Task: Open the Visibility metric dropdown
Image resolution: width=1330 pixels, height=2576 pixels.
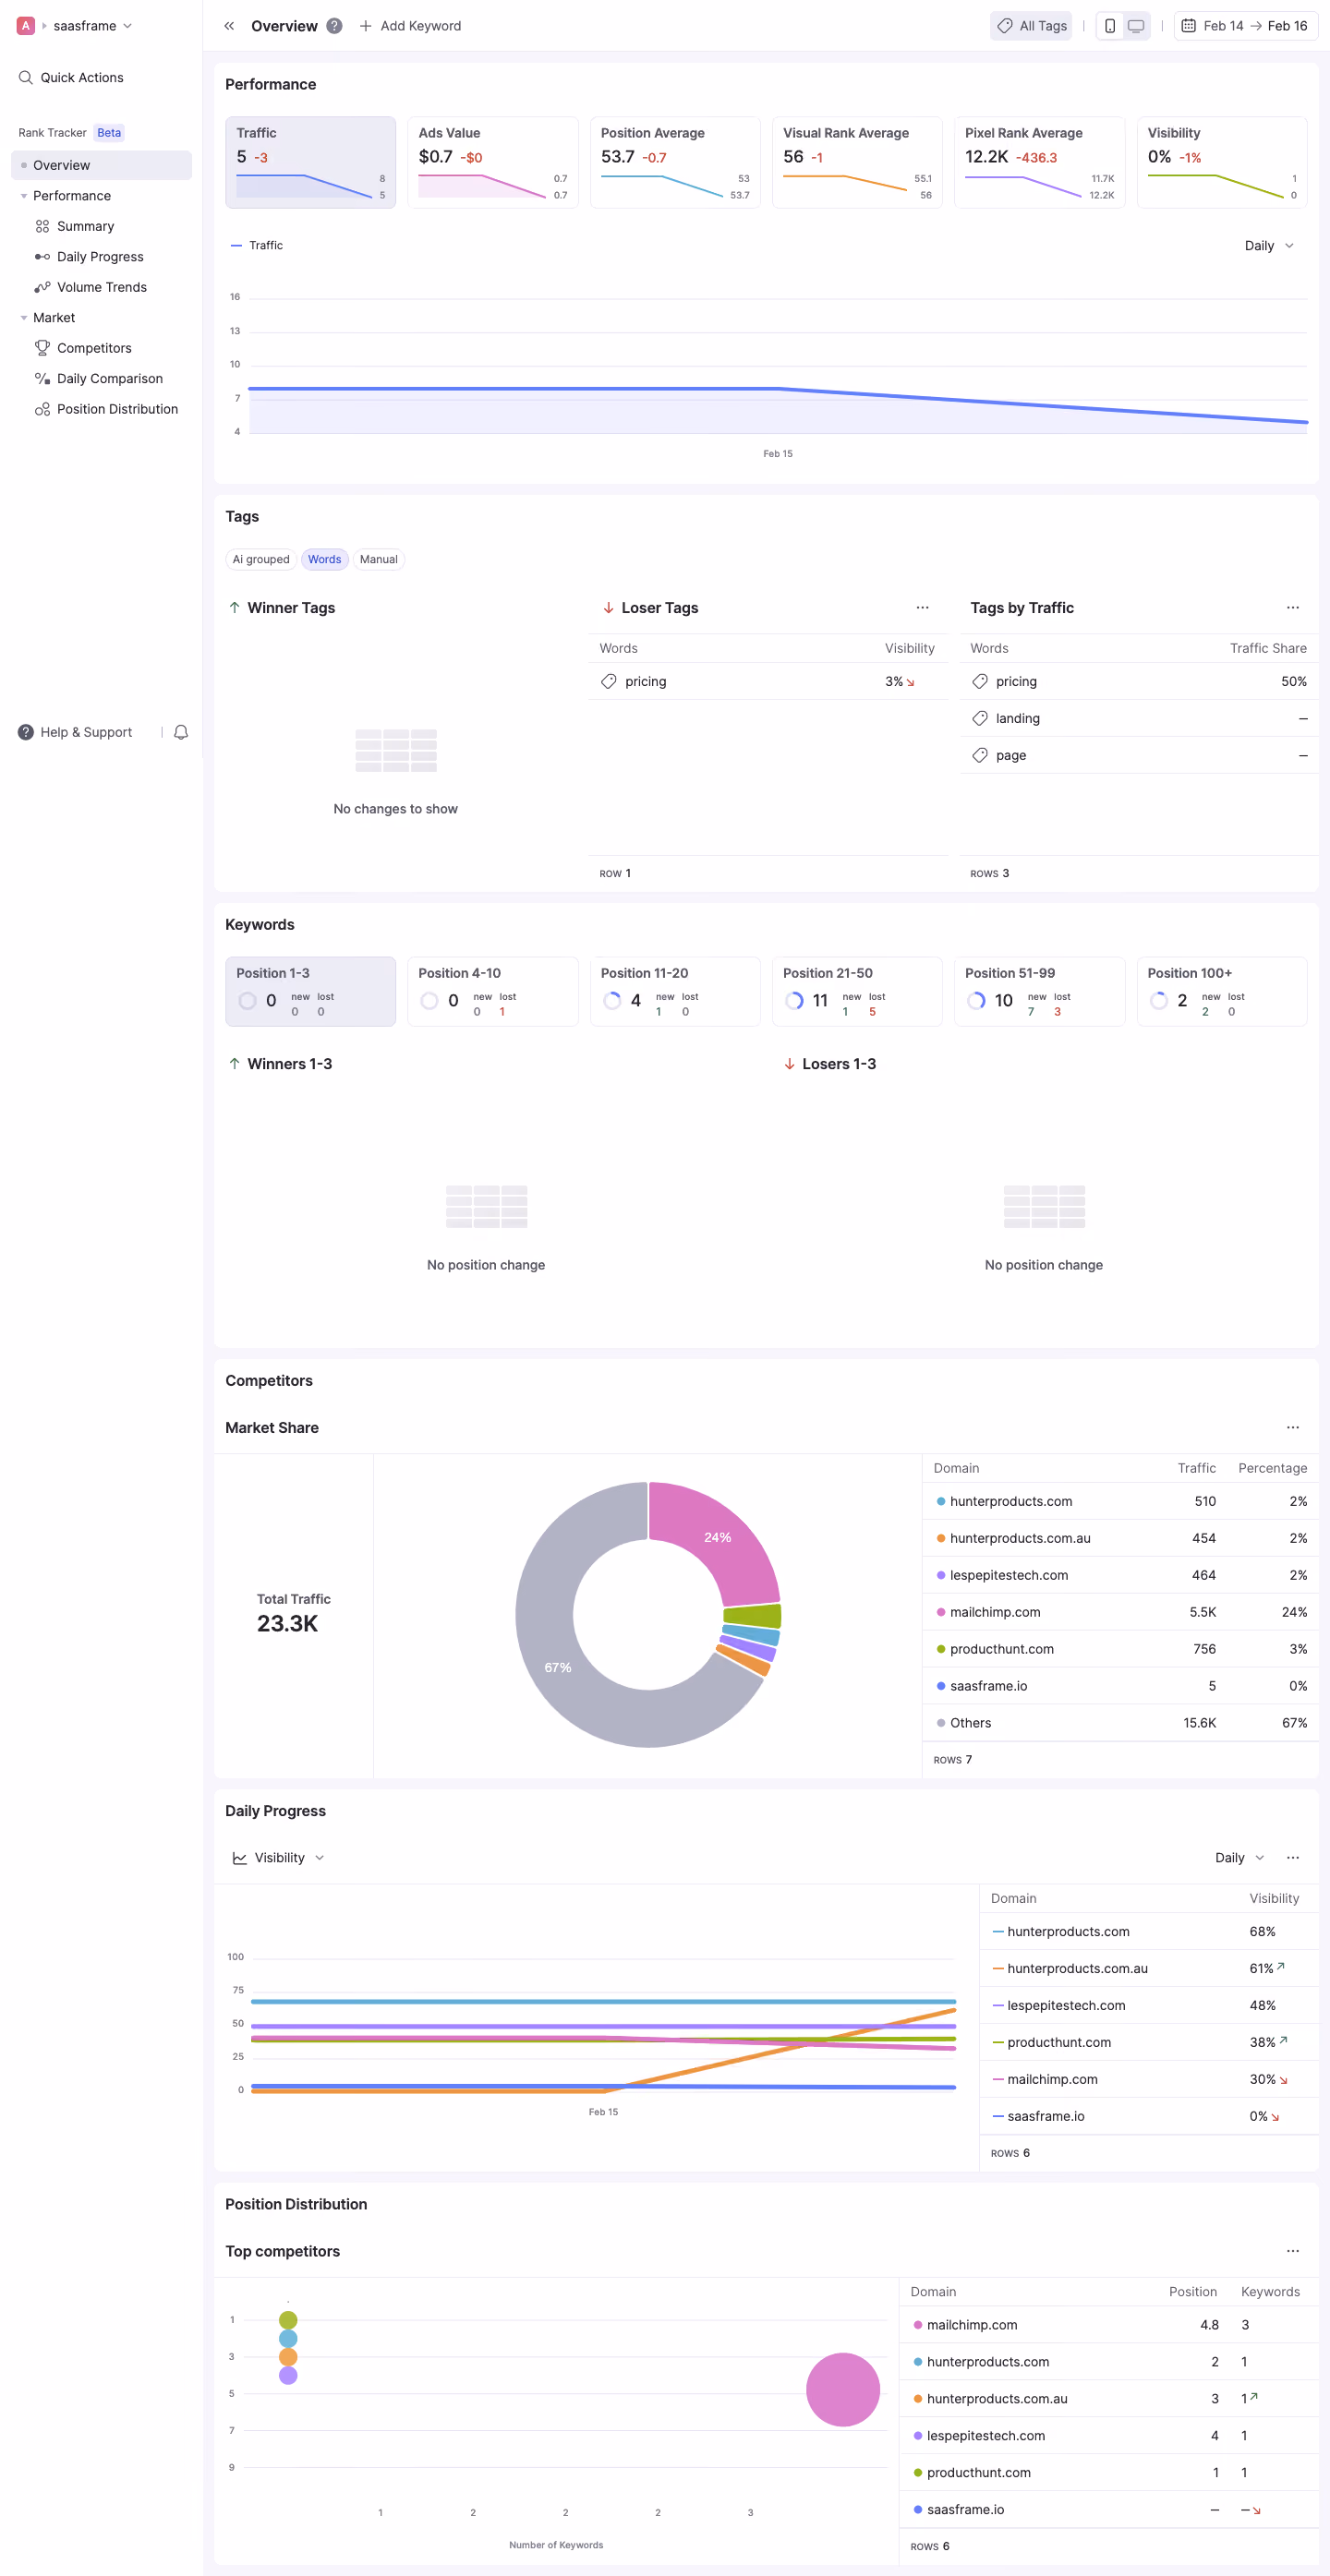Action: (279, 1858)
